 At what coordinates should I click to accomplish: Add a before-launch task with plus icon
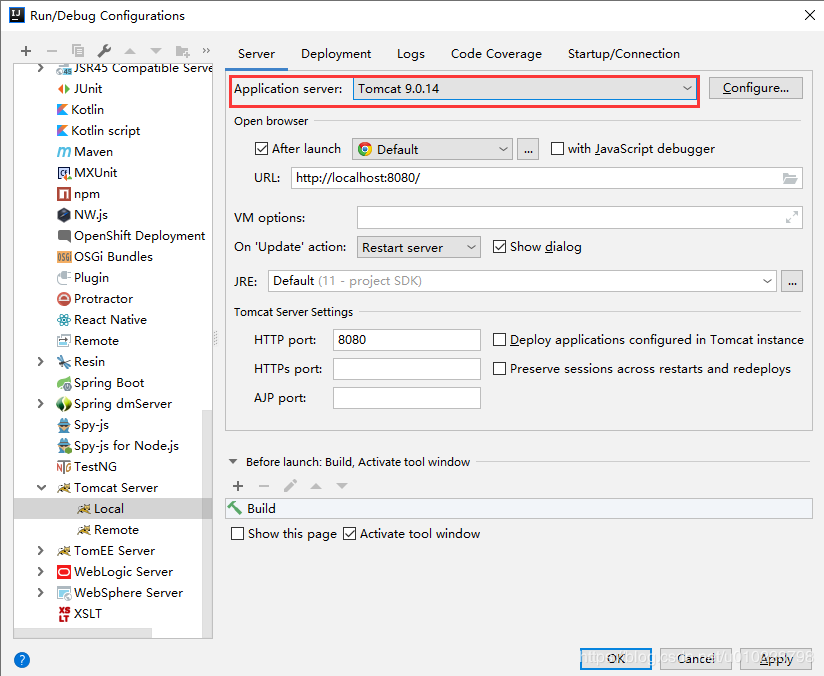tap(238, 486)
